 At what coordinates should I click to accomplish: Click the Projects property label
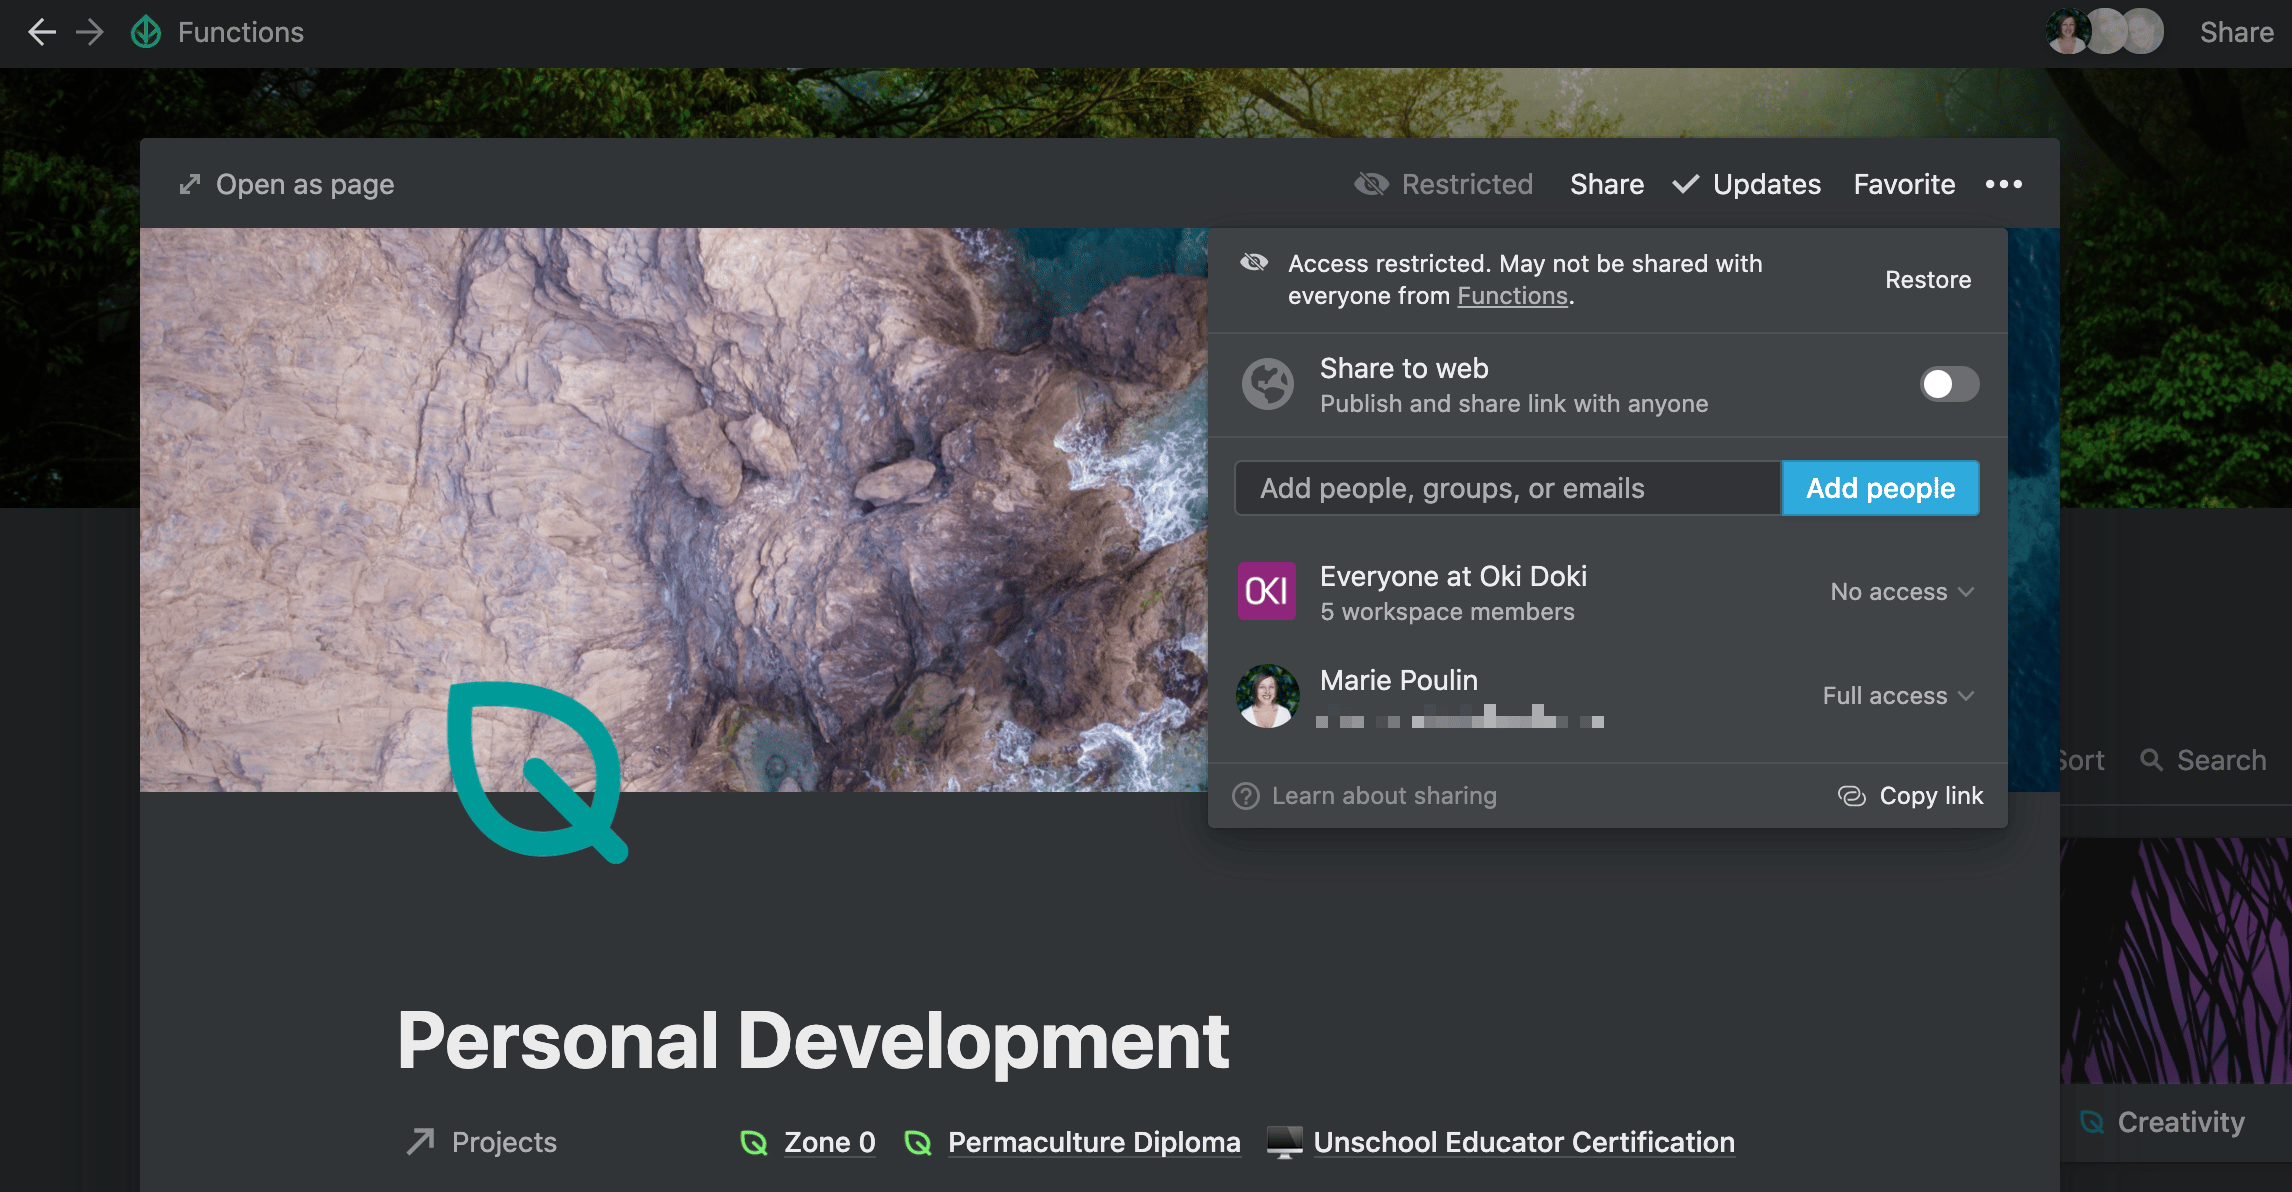(x=504, y=1142)
